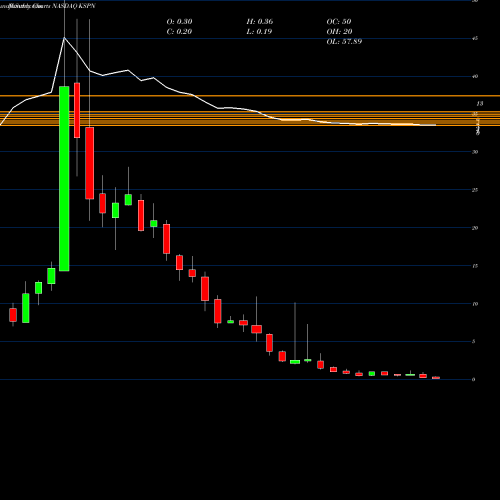Click the 15 price axis label

click(x=475, y=266)
